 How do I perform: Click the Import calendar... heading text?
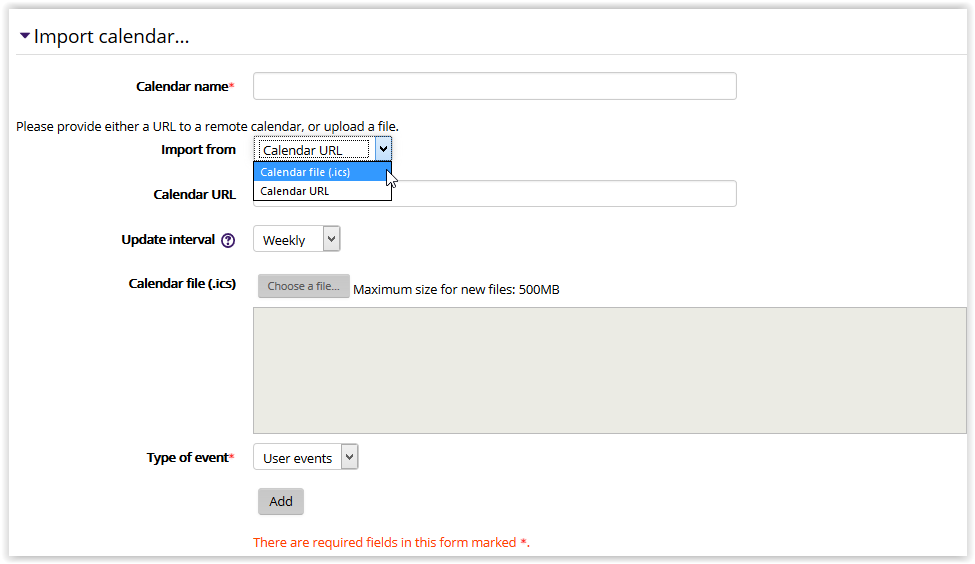pos(111,37)
